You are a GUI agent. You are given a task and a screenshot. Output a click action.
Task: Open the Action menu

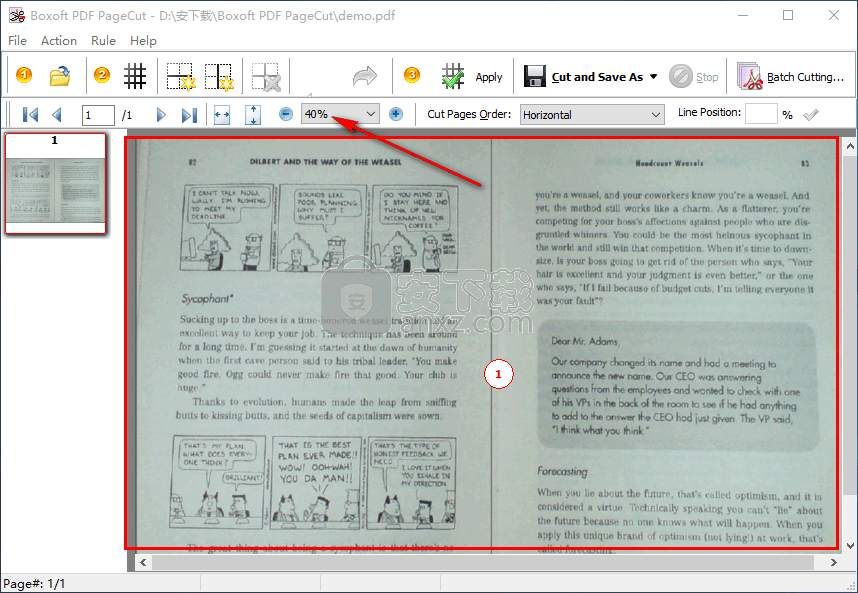(58, 41)
